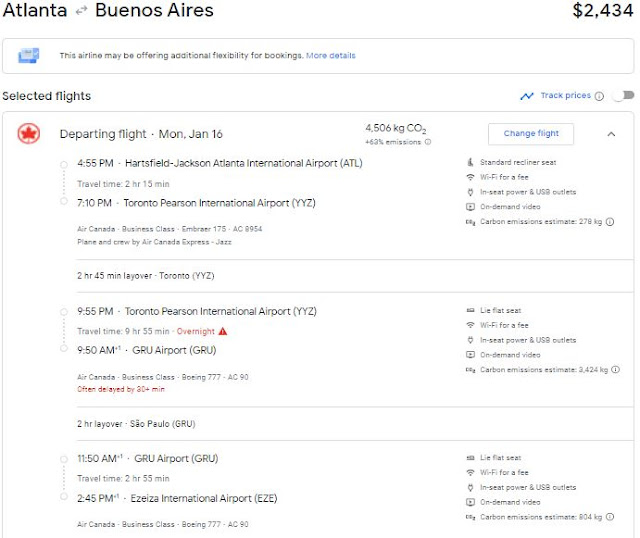The image size is (640, 538).
Task: Click Travel time 9 hr 55 min text
Action: coord(123,331)
